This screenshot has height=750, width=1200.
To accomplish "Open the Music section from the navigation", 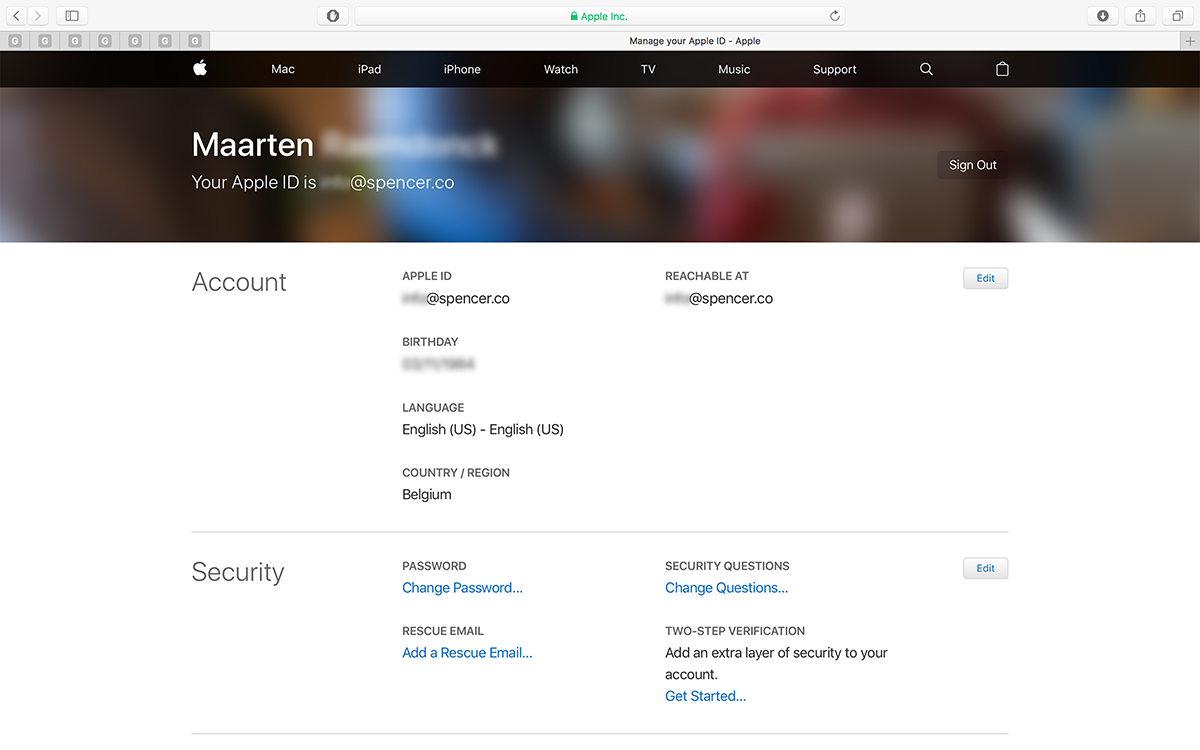I will (x=733, y=69).
